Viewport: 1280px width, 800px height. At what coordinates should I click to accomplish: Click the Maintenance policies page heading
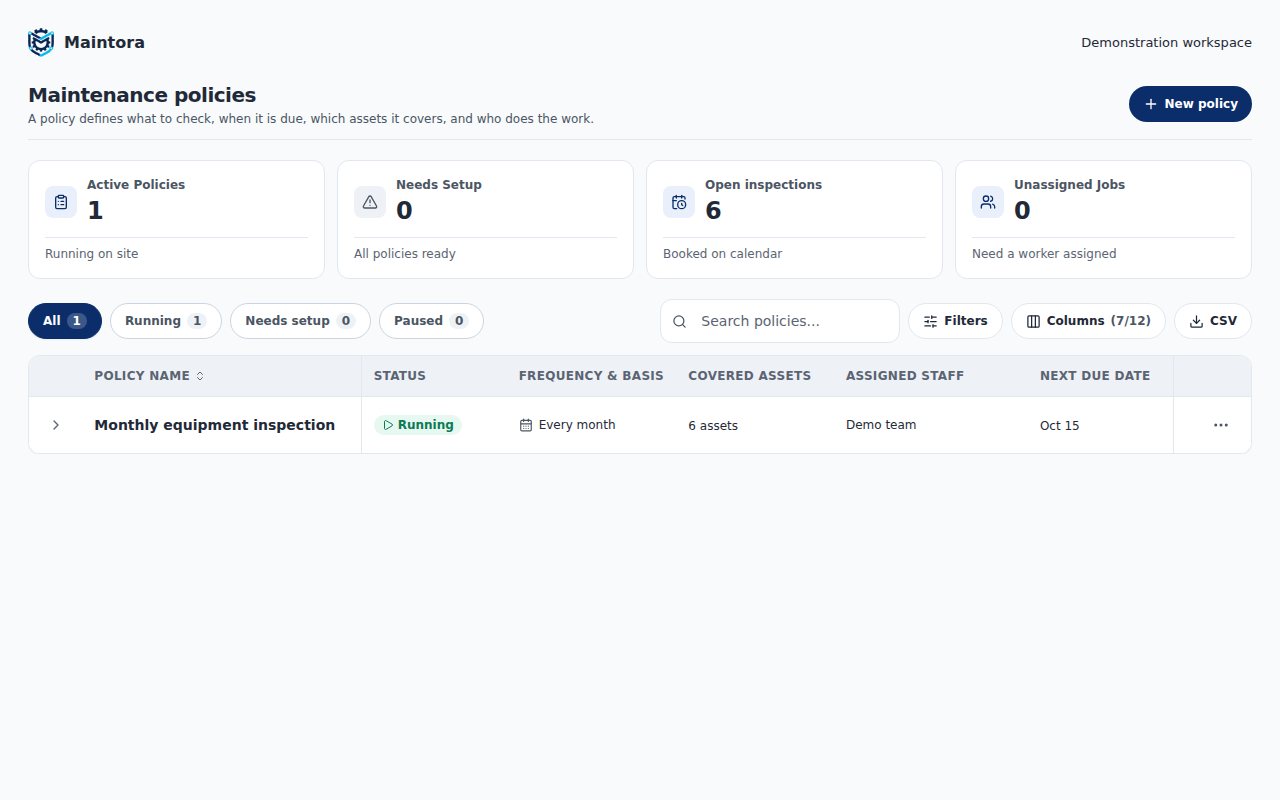[142, 95]
